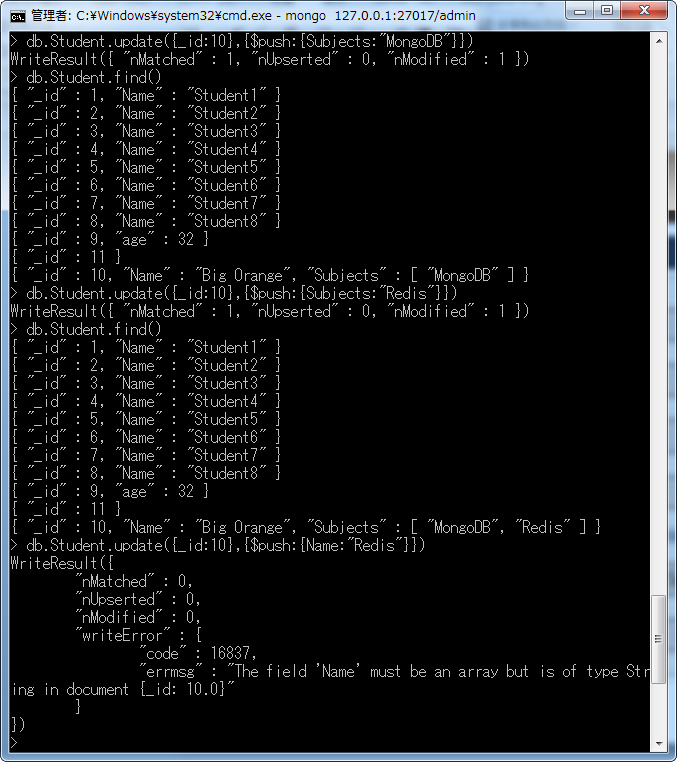Click the empty scrollbar track above thumb
677x762 pixels.
coord(659,321)
